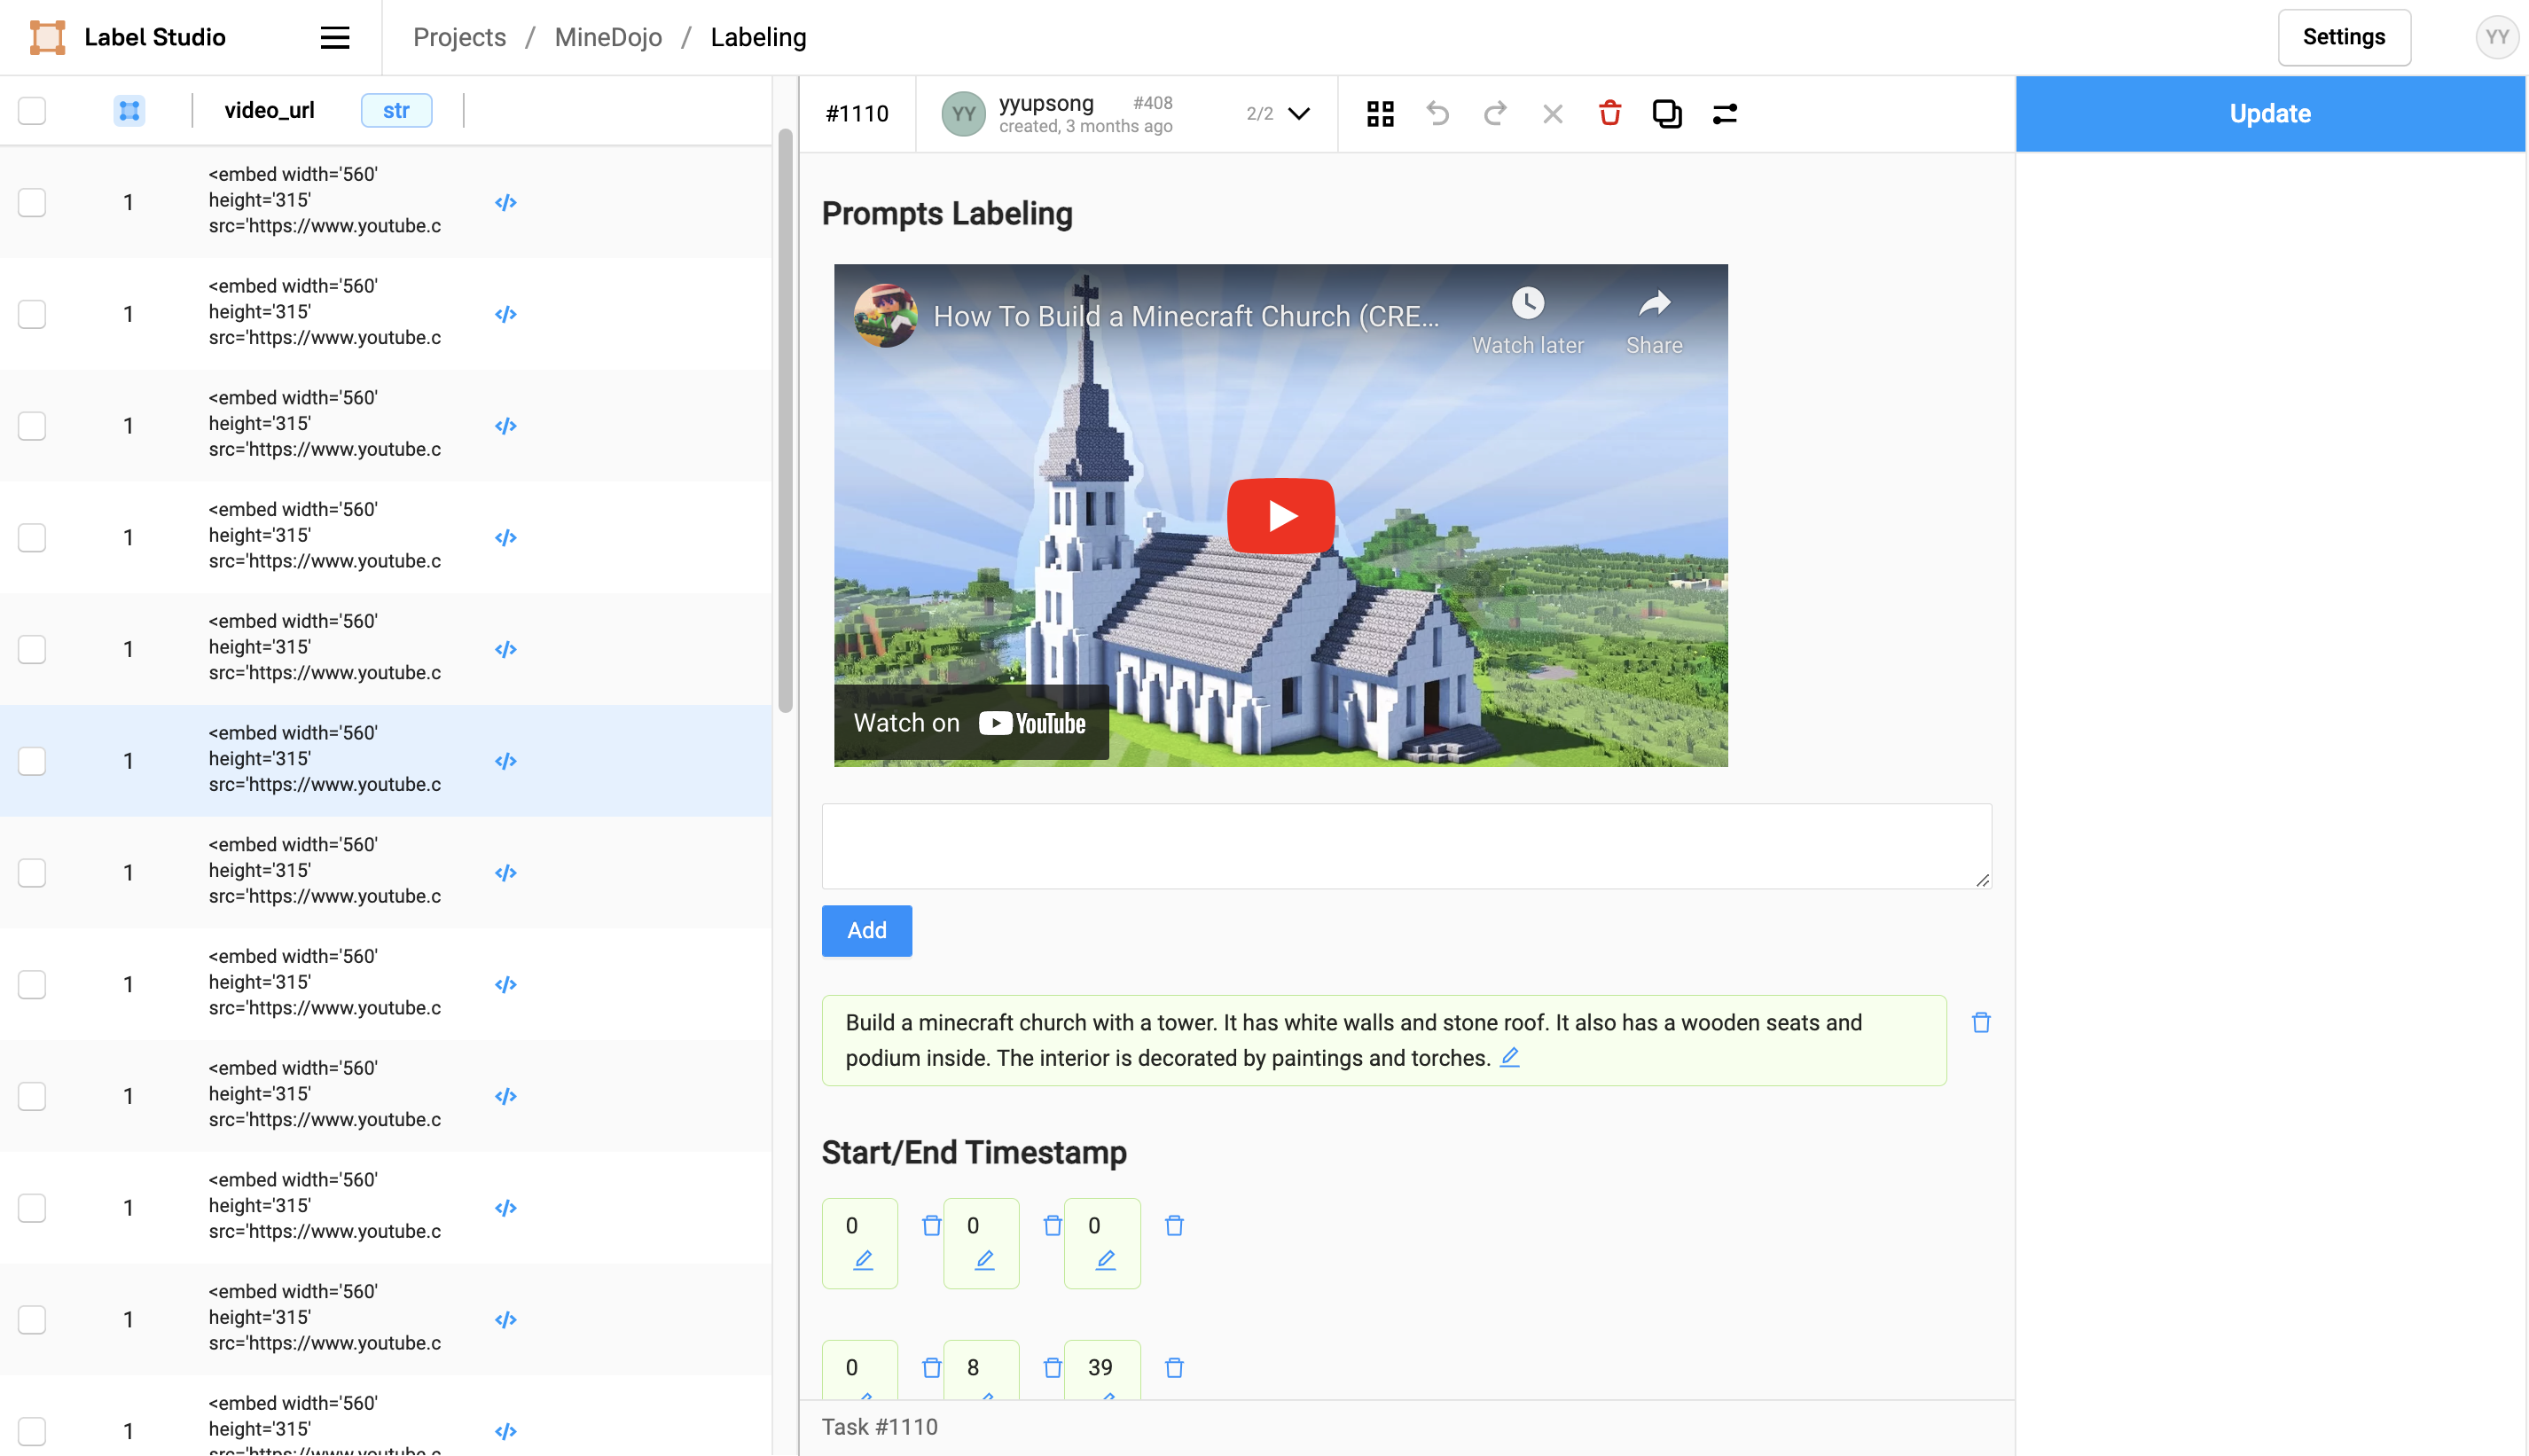Click the Start/End Timestamp heading
Viewport: 2529px width, 1456px height.
[973, 1152]
